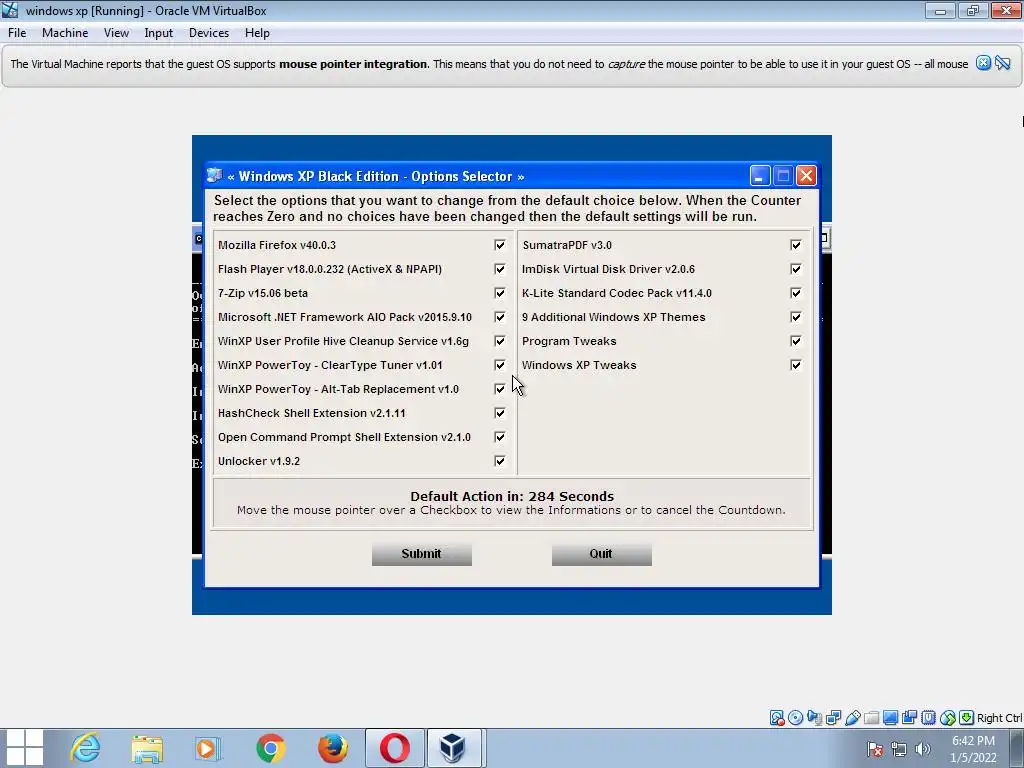The width and height of the screenshot is (1024, 768).
Task: Click the don't-show-again notification icon
Action: [x=1003, y=63]
